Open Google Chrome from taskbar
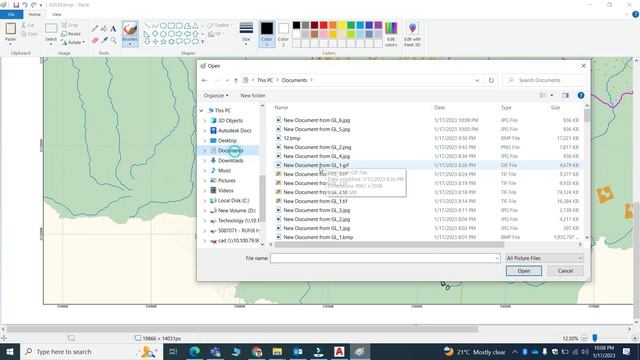 tap(257, 351)
